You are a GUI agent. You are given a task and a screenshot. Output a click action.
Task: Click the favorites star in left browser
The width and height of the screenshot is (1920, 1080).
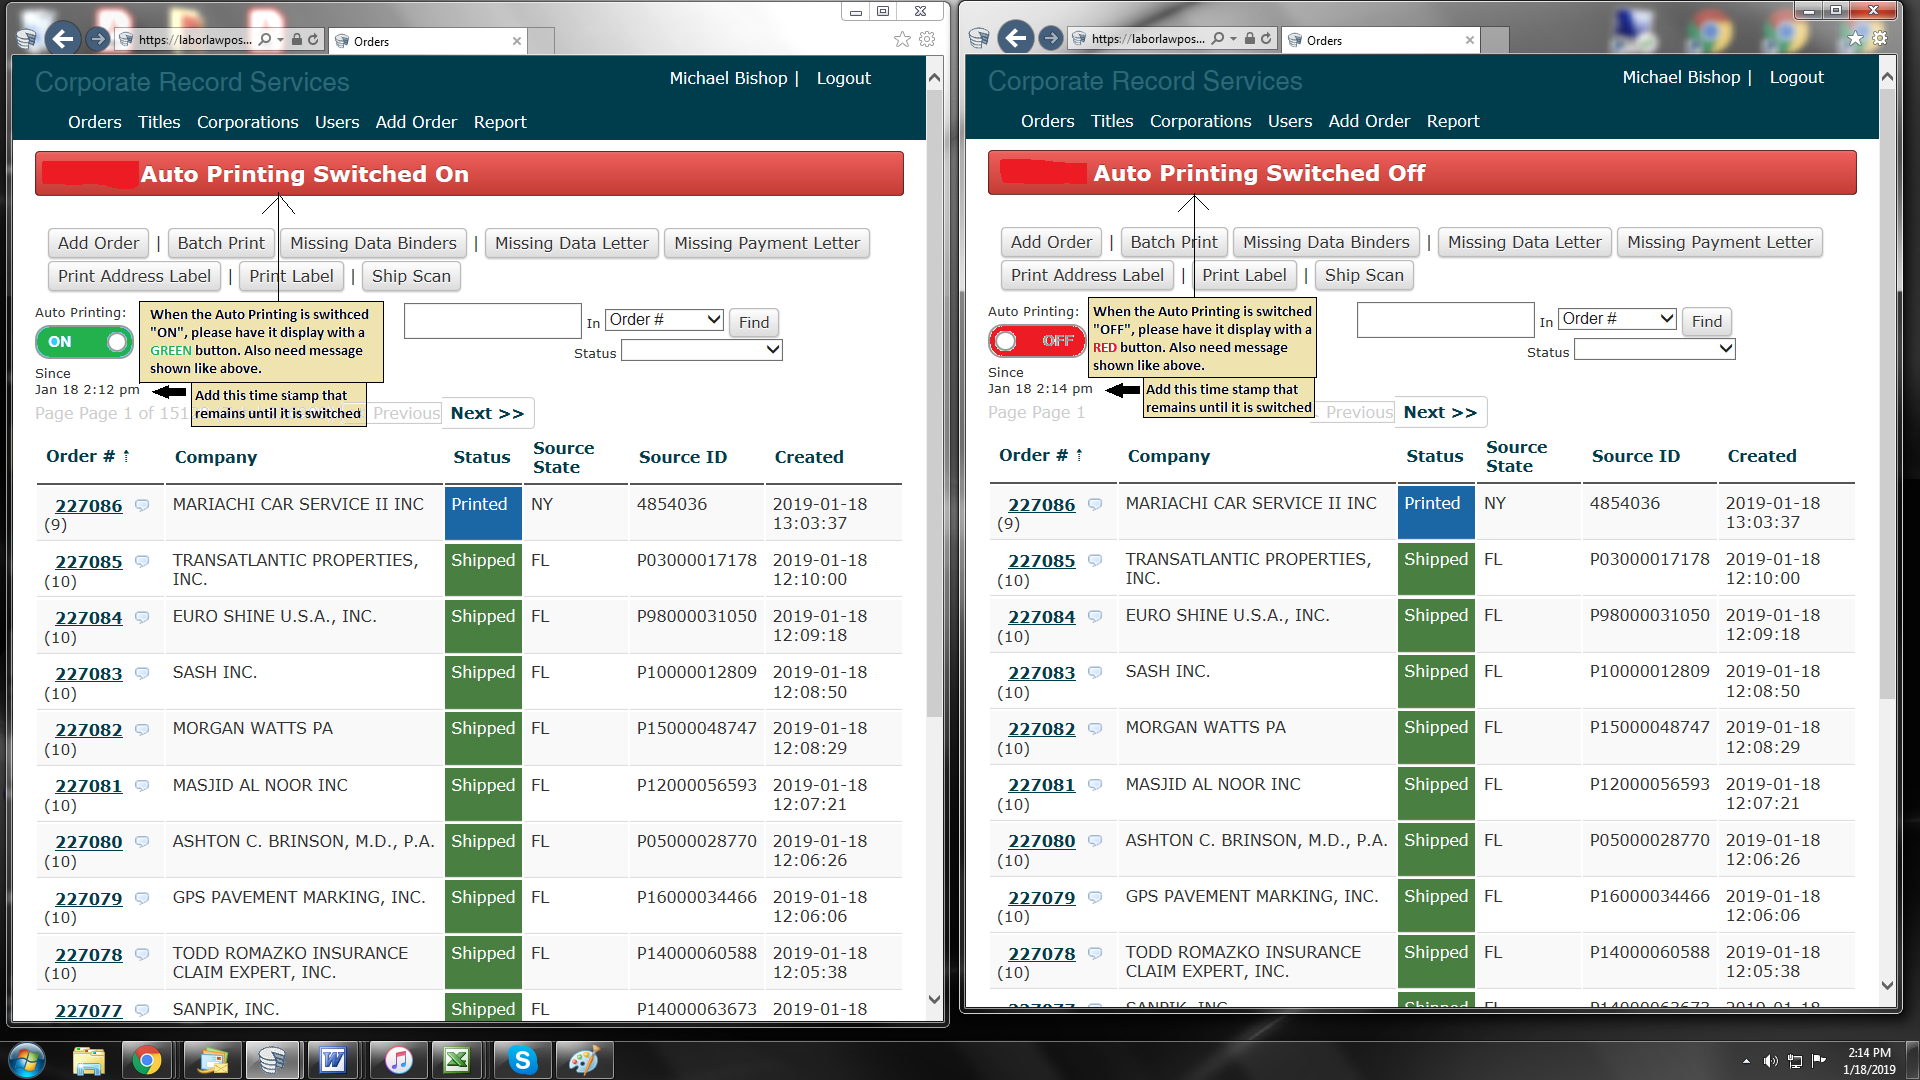click(x=902, y=39)
